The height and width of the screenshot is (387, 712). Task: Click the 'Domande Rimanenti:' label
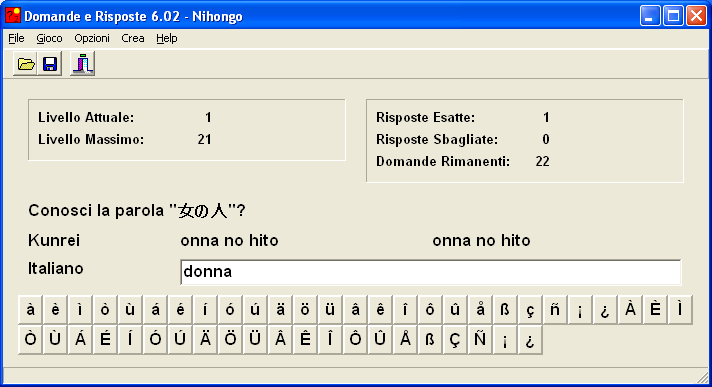coord(443,161)
